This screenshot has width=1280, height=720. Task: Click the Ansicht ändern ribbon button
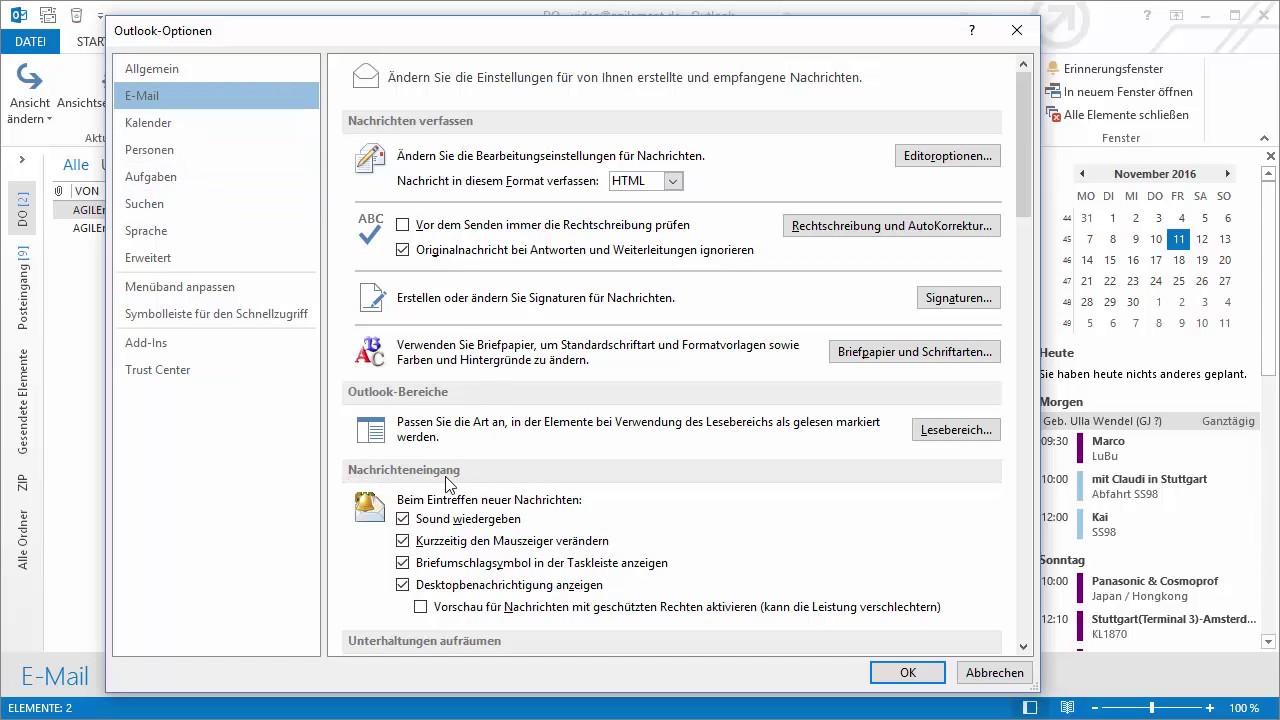pyautogui.click(x=29, y=95)
